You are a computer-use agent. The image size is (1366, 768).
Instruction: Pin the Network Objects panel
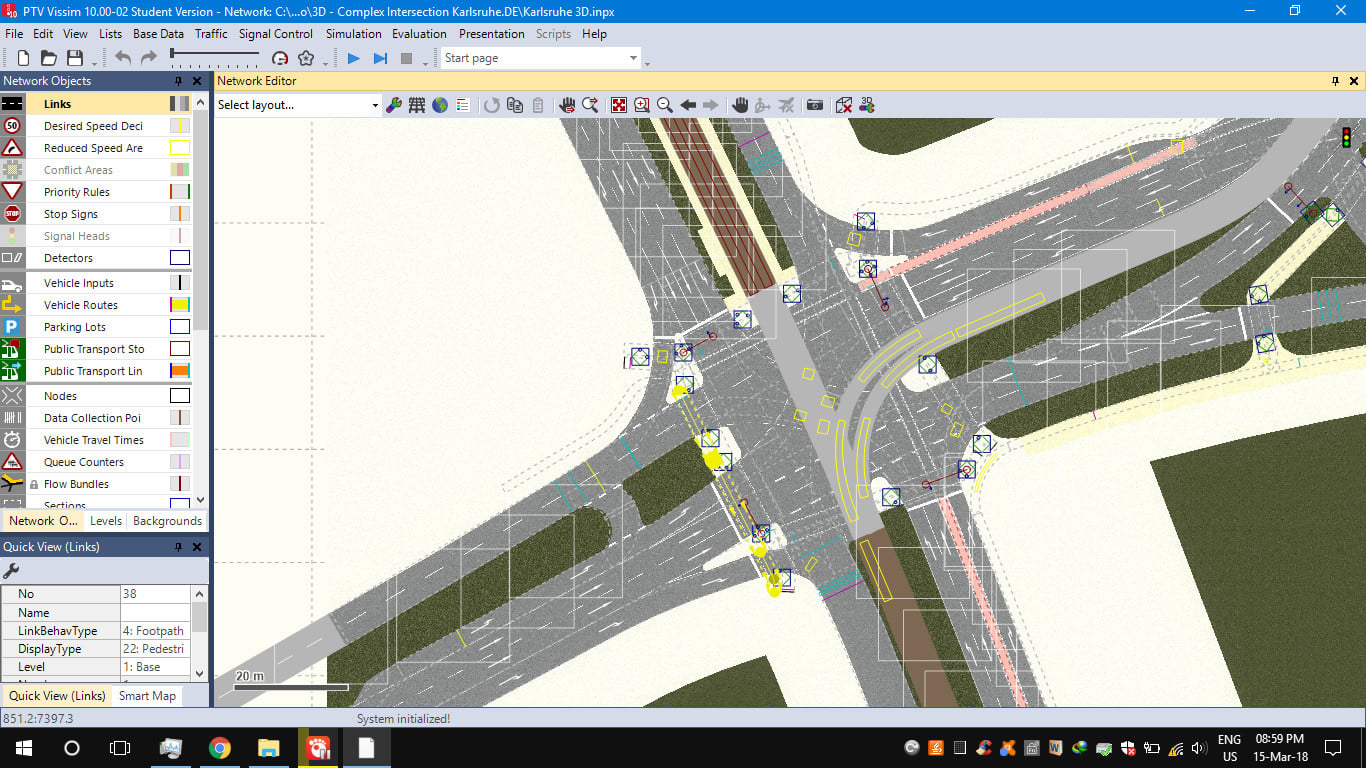(x=179, y=81)
